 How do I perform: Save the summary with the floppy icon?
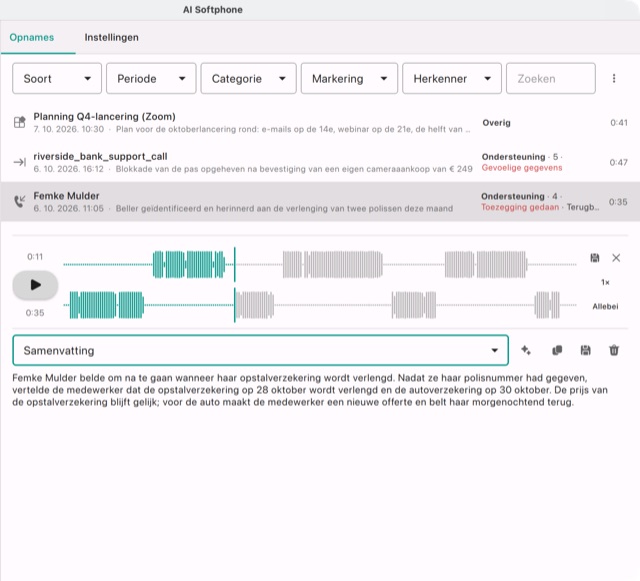[x=586, y=350]
